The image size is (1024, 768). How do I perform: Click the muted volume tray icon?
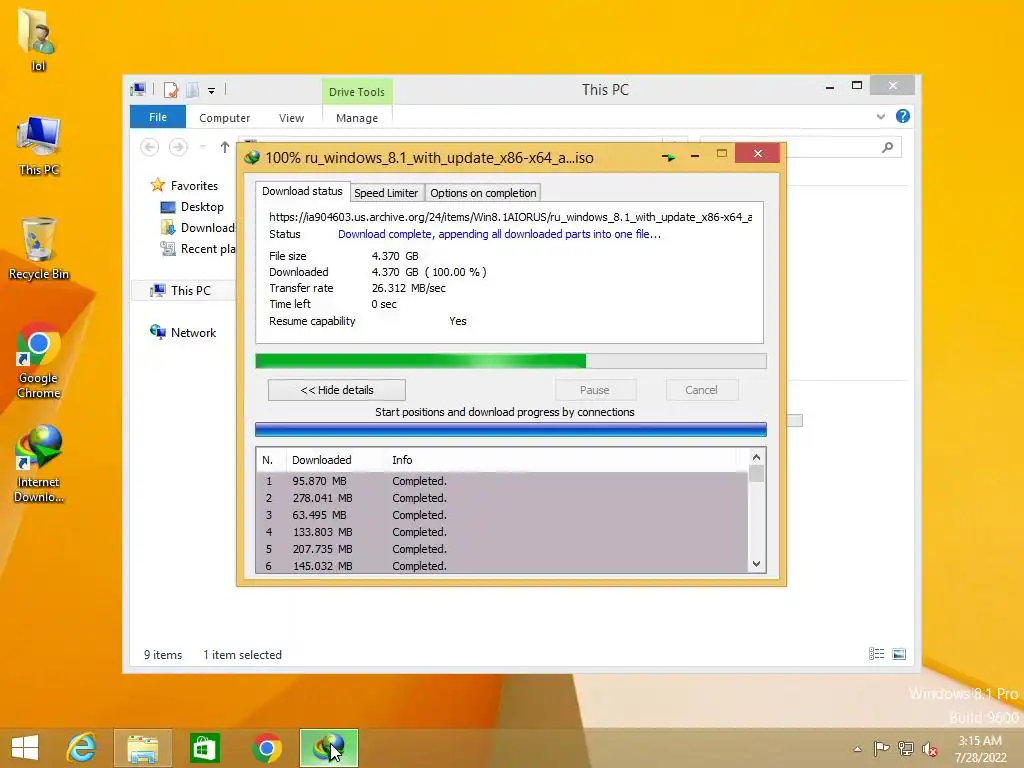930,749
